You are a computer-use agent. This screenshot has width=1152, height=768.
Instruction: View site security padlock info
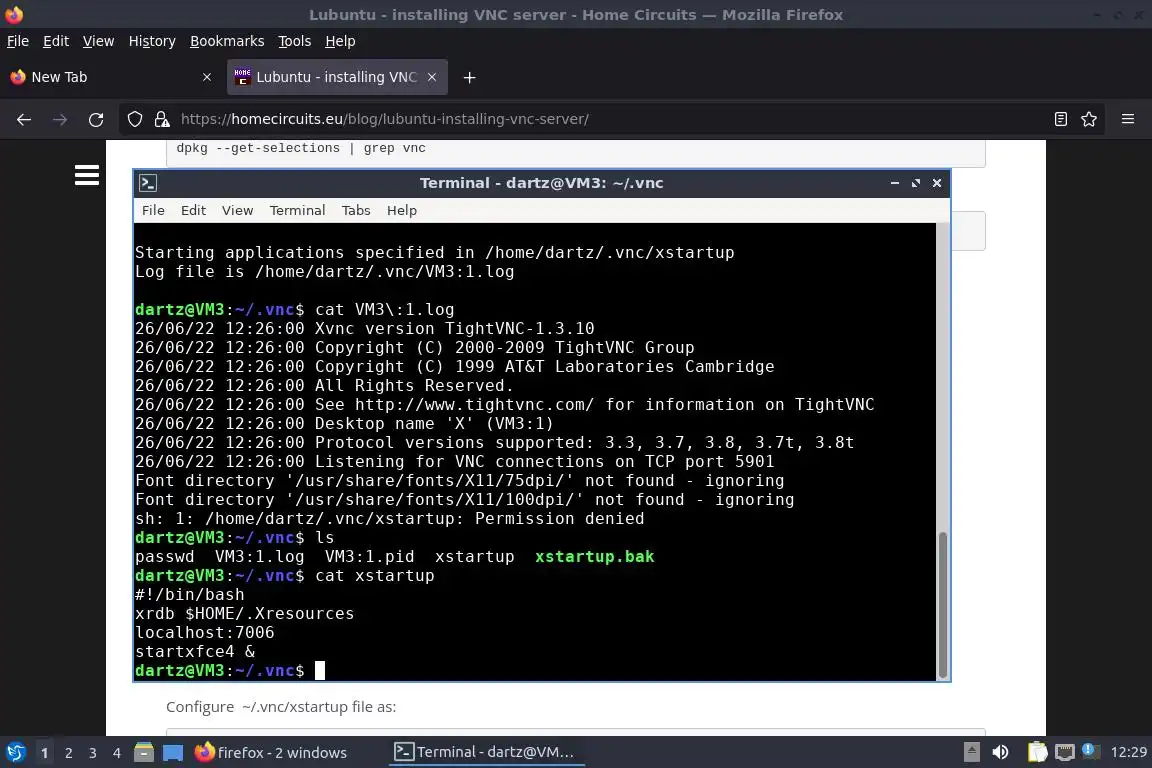coord(162,119)
